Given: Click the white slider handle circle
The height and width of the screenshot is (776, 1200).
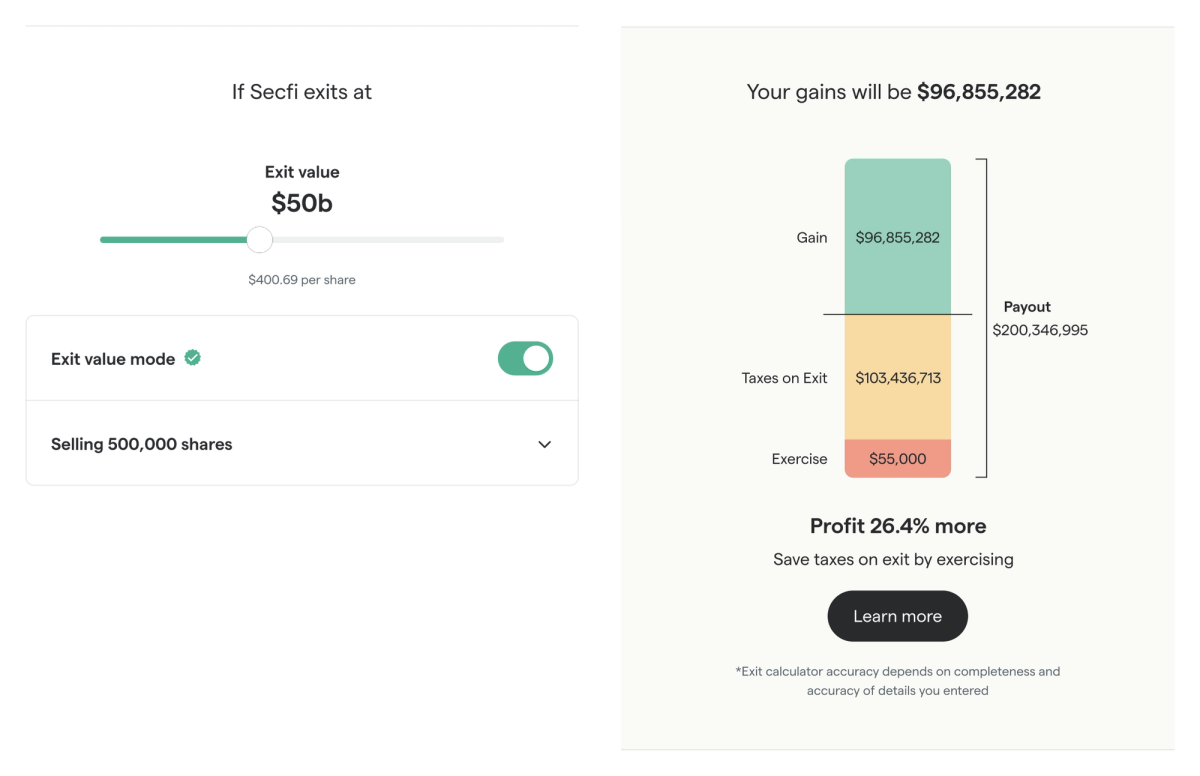Looking at the screenshot, I should pos(259,240).
